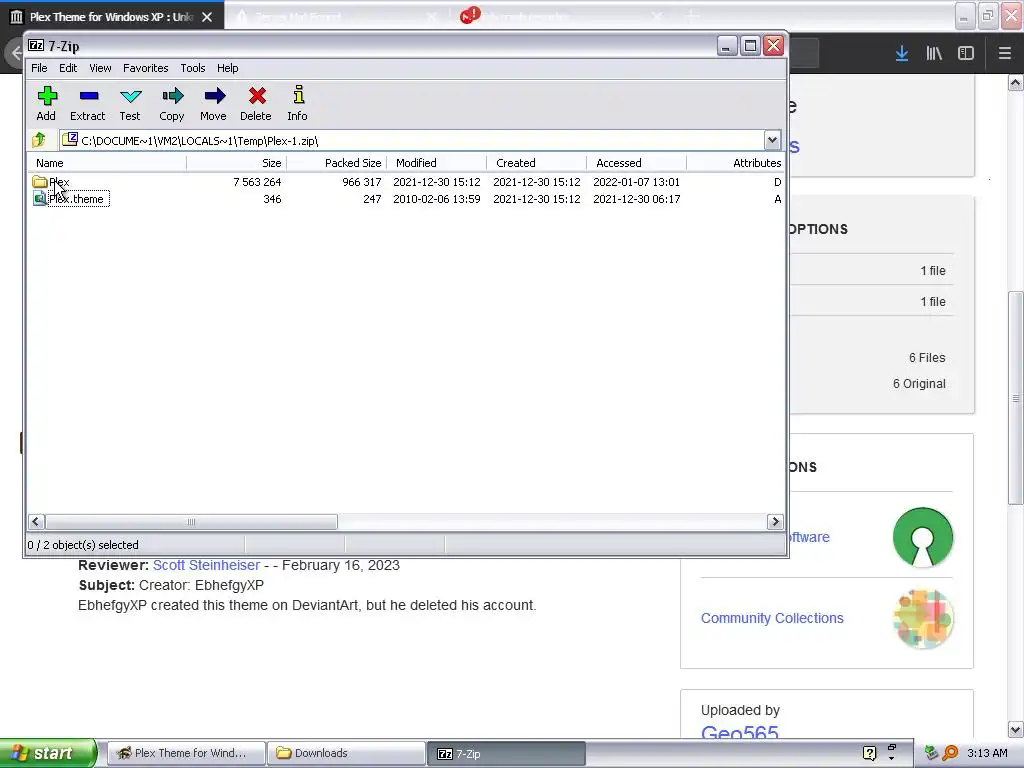
Task: Click the network system tray icon
Action: pos(931,753)
